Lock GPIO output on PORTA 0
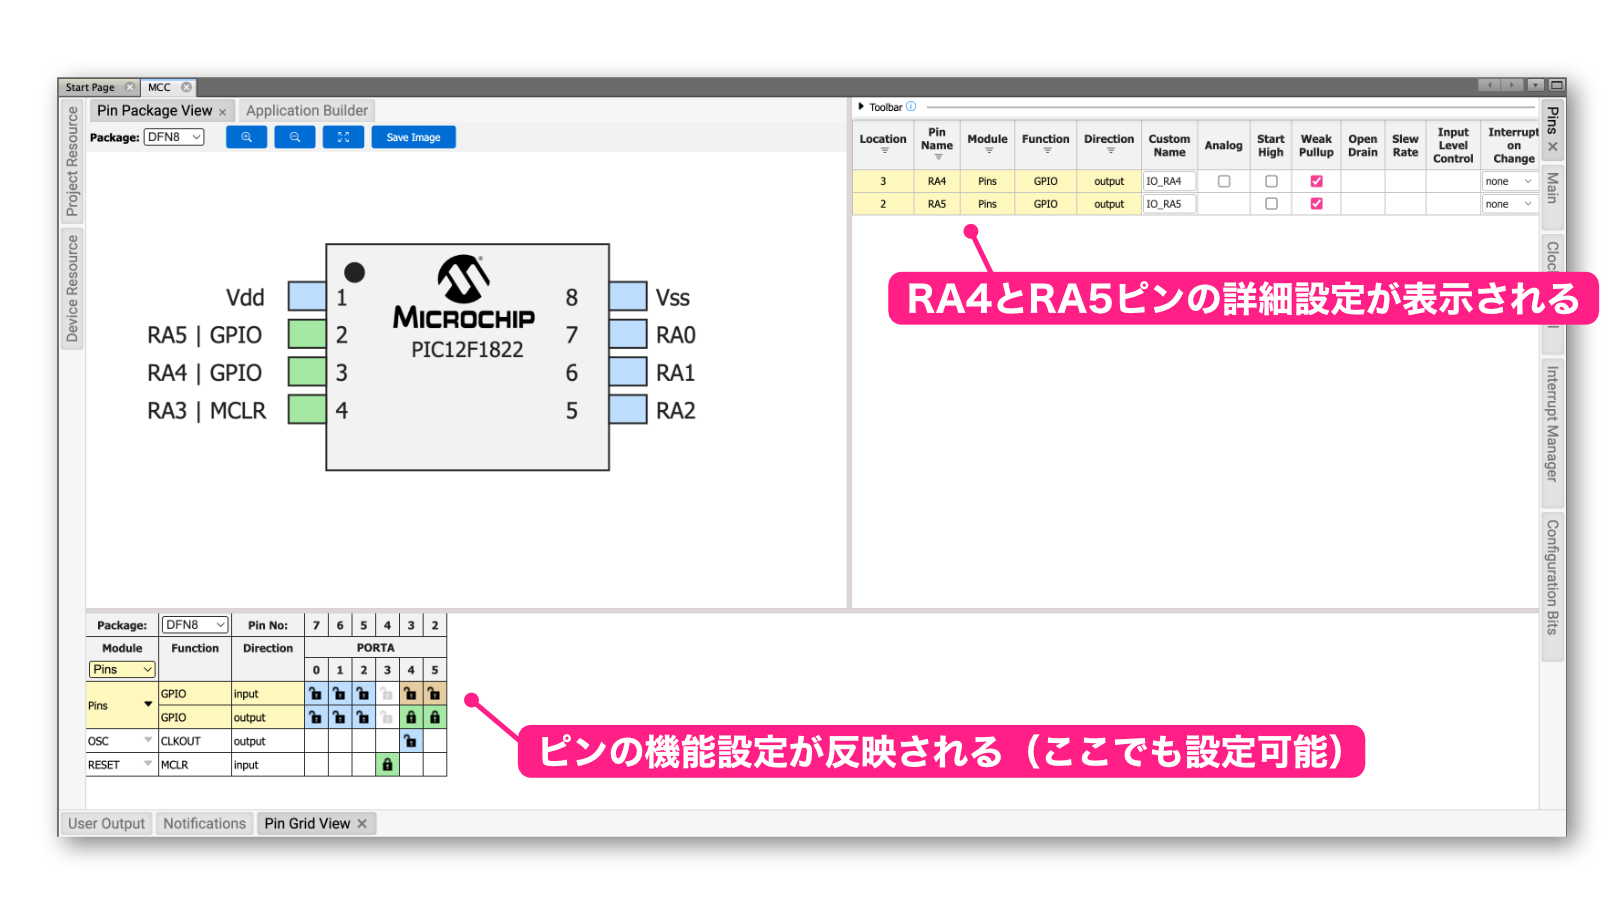 (x=316, y=717)
